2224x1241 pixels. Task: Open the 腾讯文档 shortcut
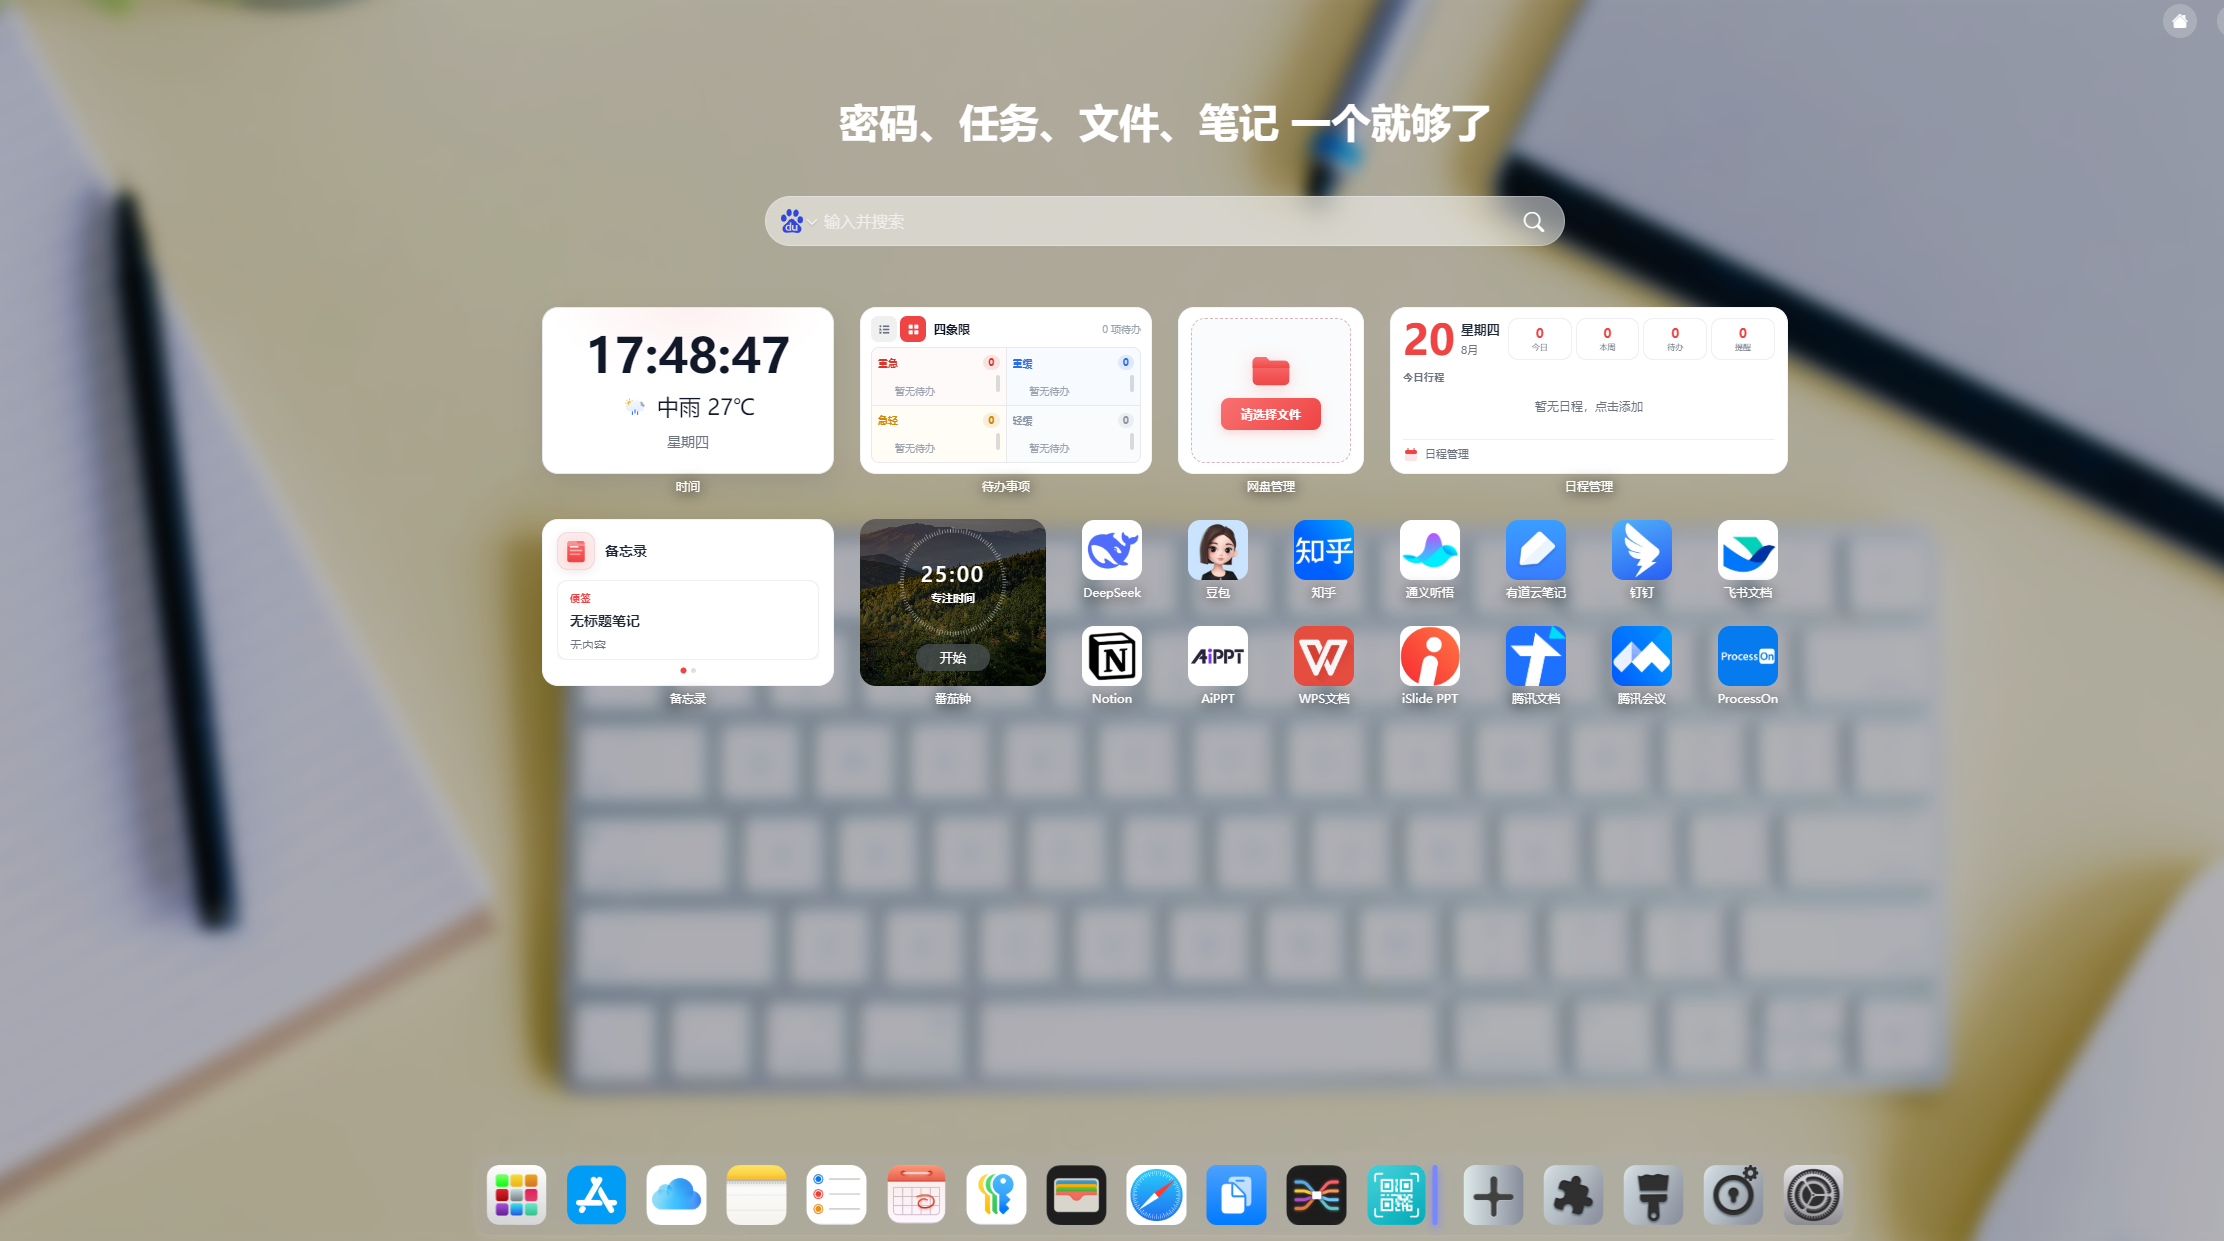(x=1535, y=656)
